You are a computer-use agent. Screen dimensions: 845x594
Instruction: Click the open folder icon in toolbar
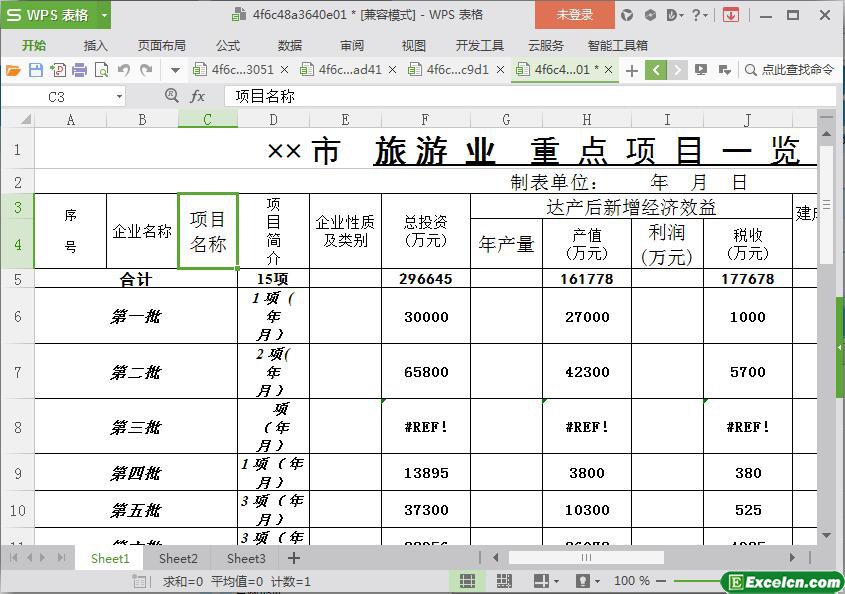click(13, 70)
